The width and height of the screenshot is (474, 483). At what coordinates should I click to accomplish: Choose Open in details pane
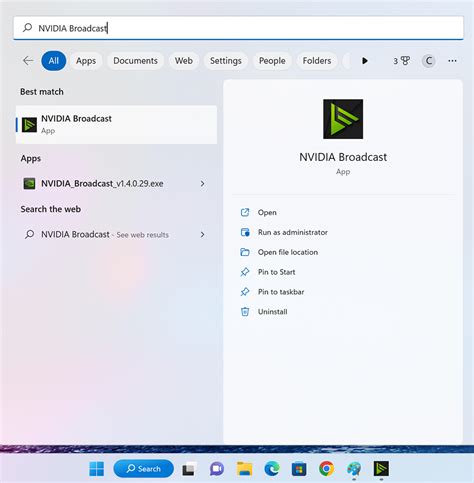pyautogui.click(x=267, y=212)
